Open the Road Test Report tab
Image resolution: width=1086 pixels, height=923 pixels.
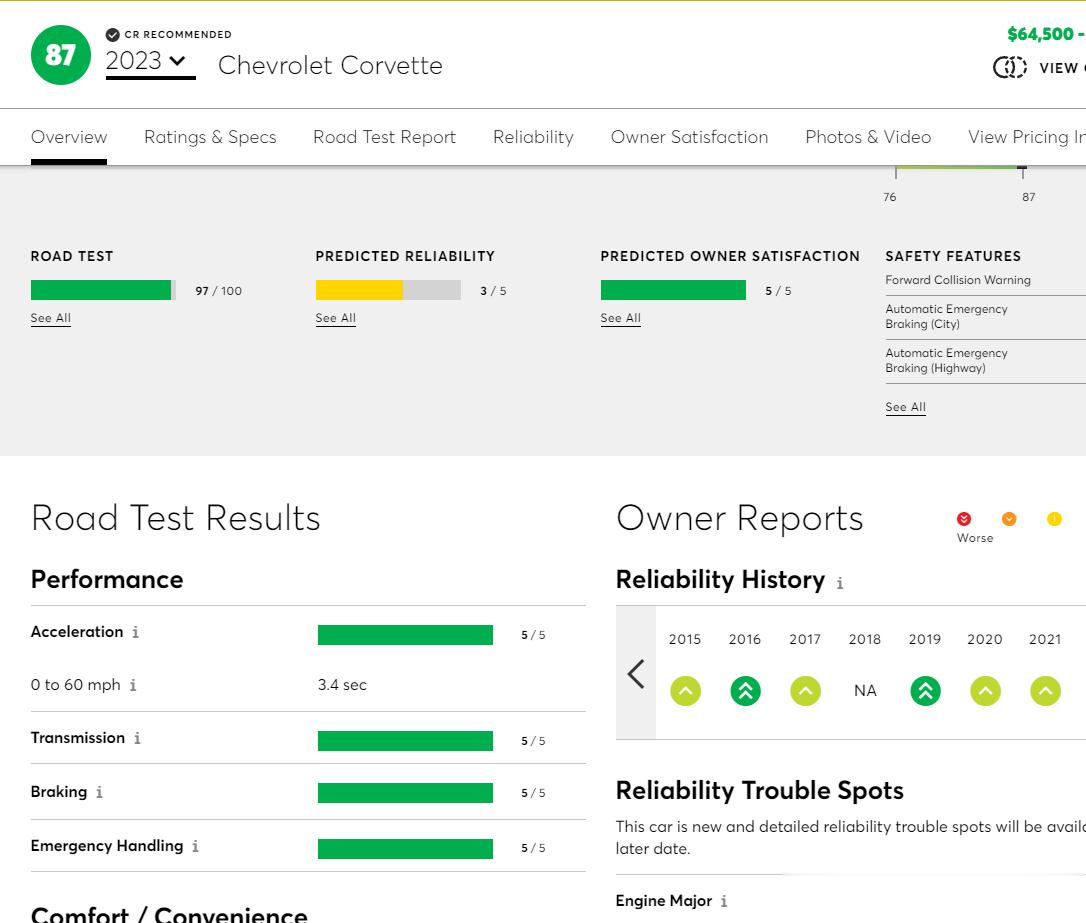pos(384,137)
